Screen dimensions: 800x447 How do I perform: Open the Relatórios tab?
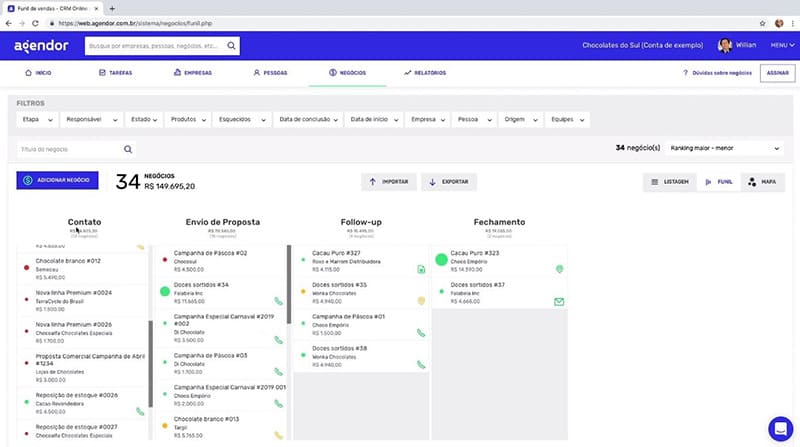point(425,73)
